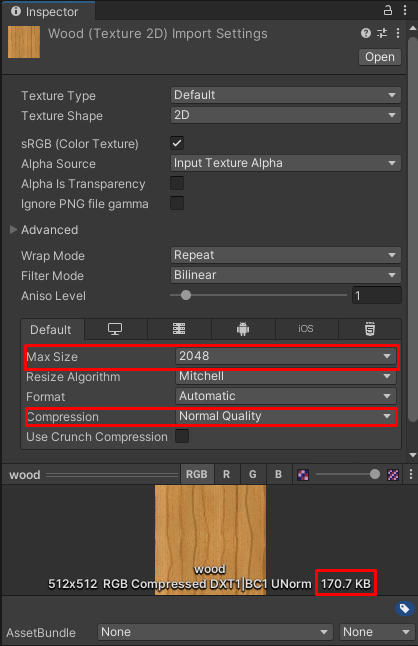The image size is (418, 646).
Task: Enable Ignore PNG file gamma checkbox
Action: point(177,203)
